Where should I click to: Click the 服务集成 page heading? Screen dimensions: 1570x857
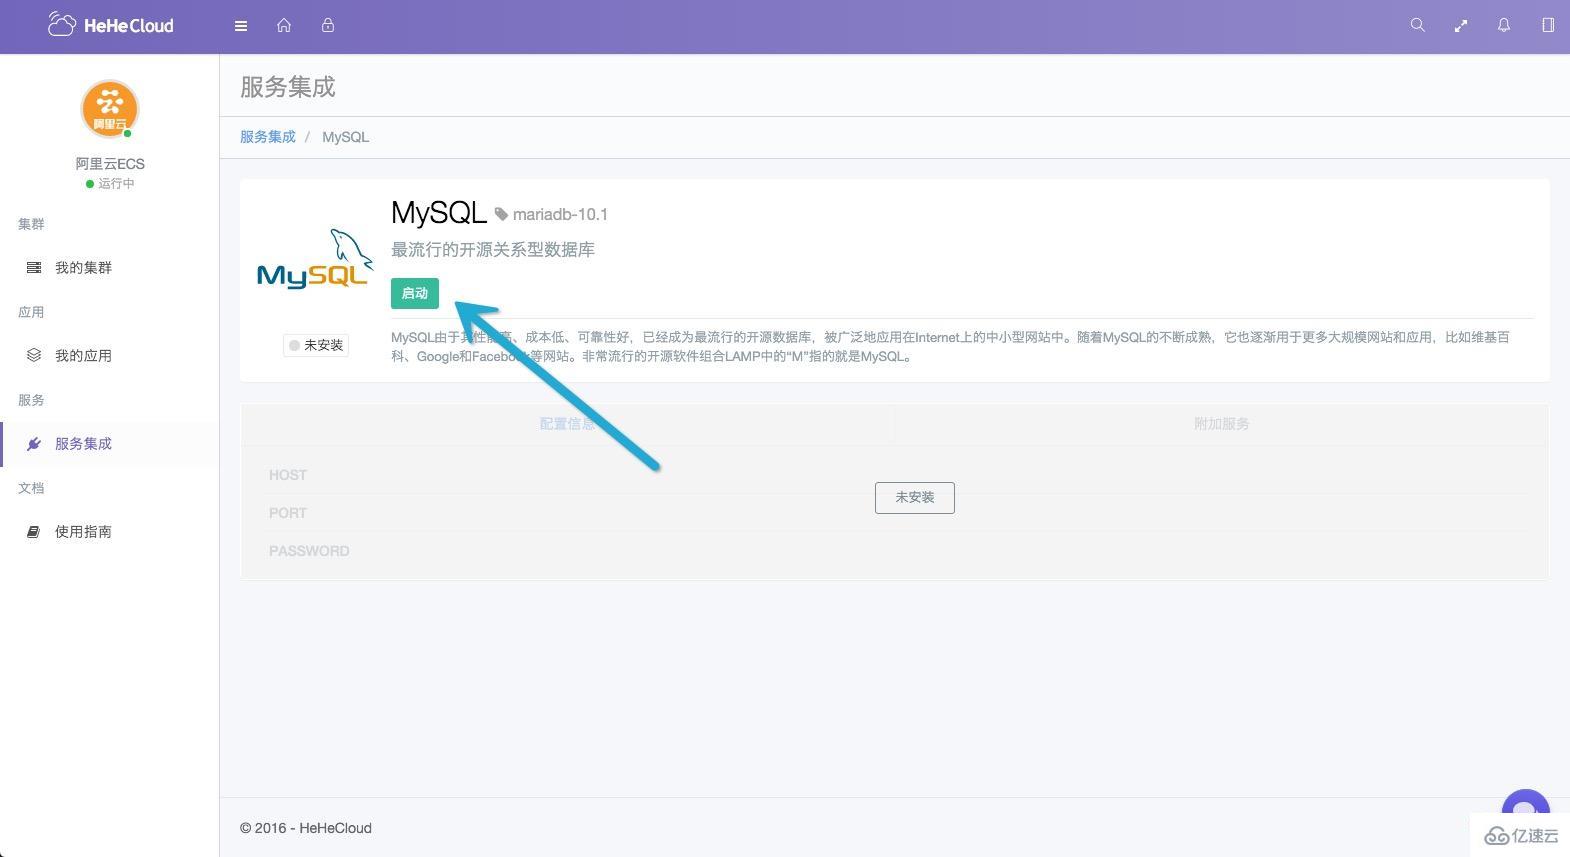pyautogui.click(x=288, y=87)
